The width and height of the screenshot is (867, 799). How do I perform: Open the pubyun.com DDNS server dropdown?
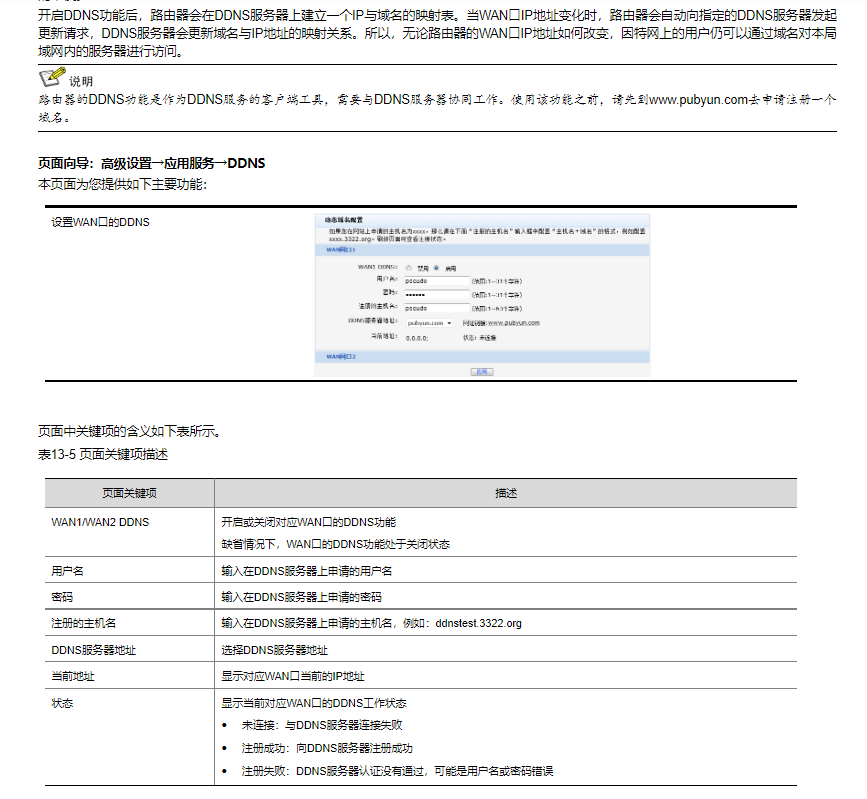430,323
